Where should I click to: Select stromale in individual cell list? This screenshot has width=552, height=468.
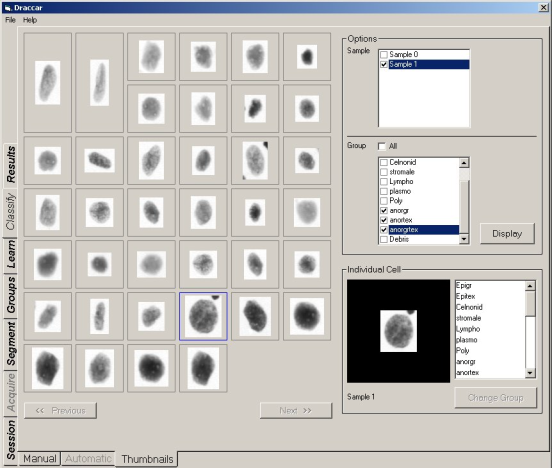click(x=469, y=318)
